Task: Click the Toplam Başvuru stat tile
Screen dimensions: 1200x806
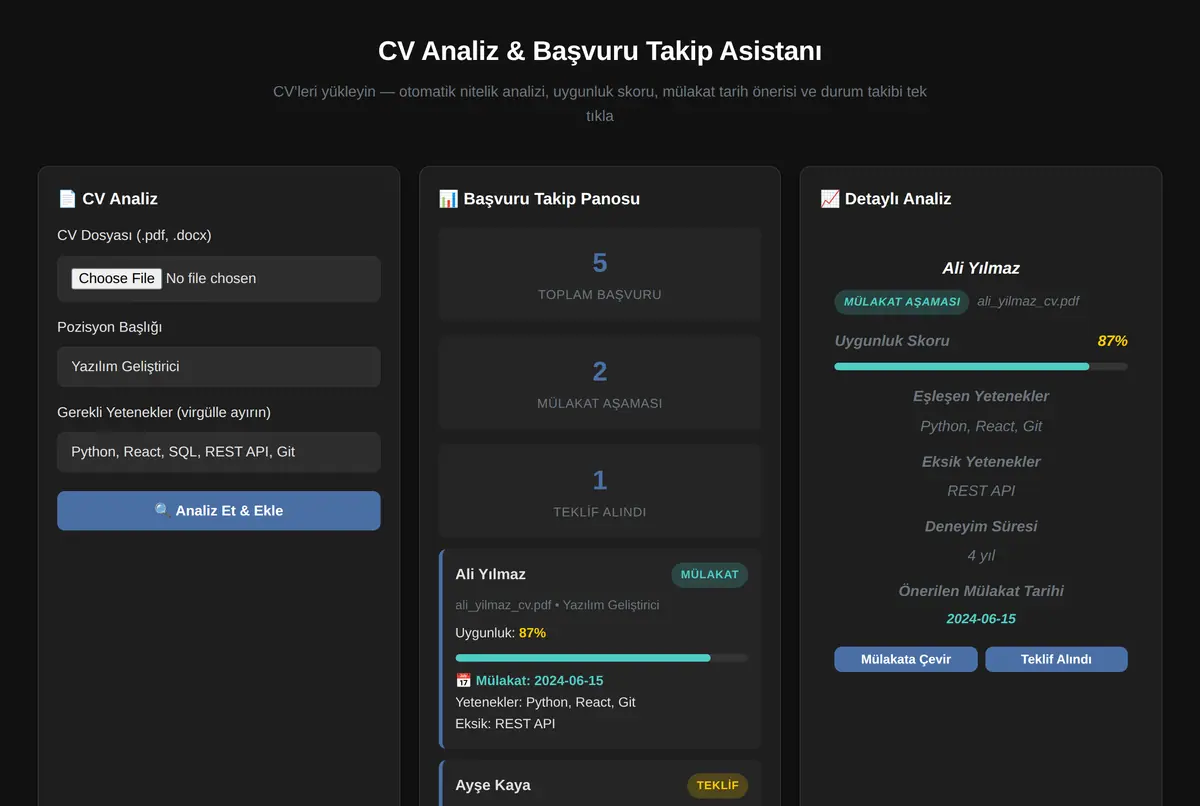Action: (x=600, y=274)
